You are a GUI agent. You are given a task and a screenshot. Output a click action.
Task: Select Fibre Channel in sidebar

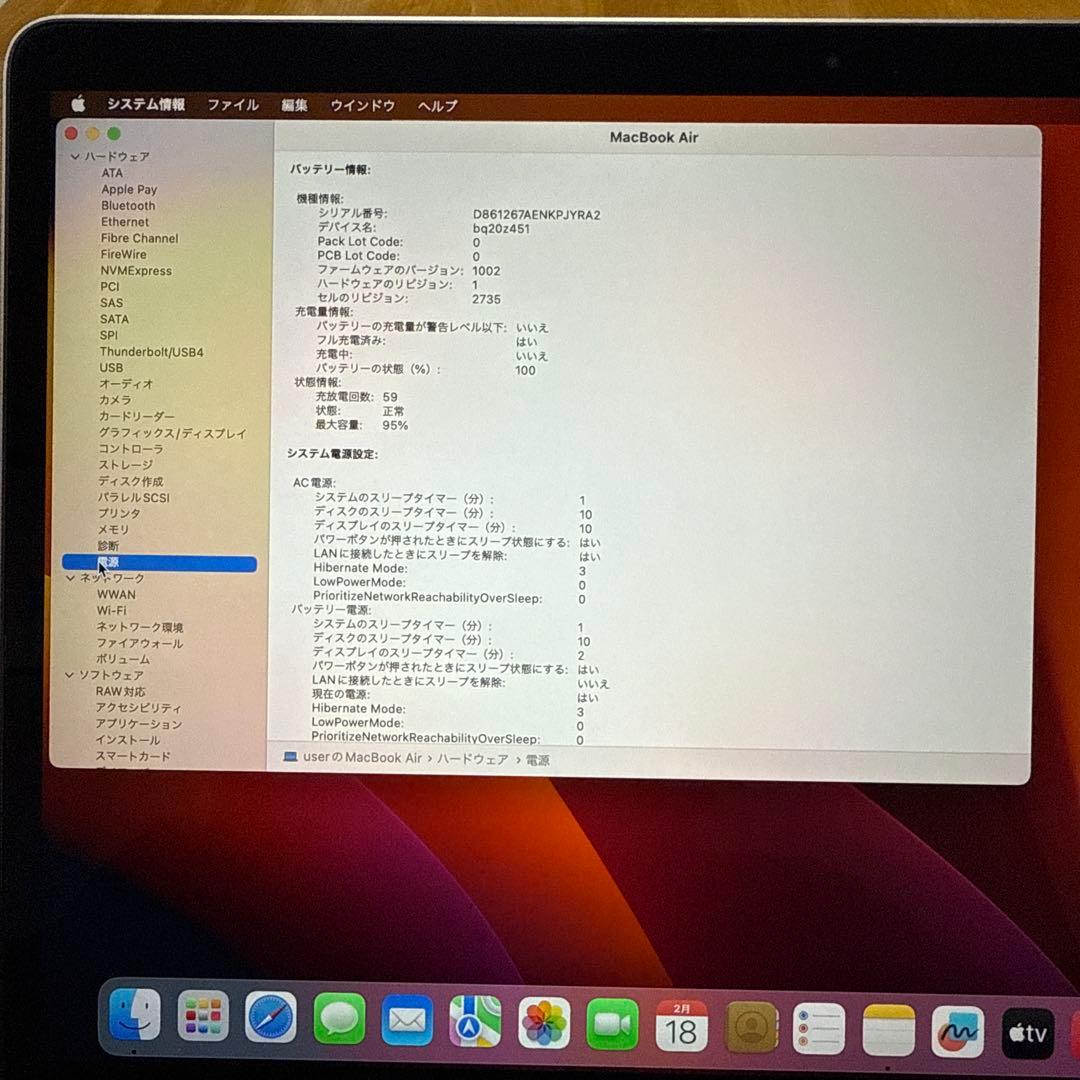pyautogui.click(x=139, y=238)
